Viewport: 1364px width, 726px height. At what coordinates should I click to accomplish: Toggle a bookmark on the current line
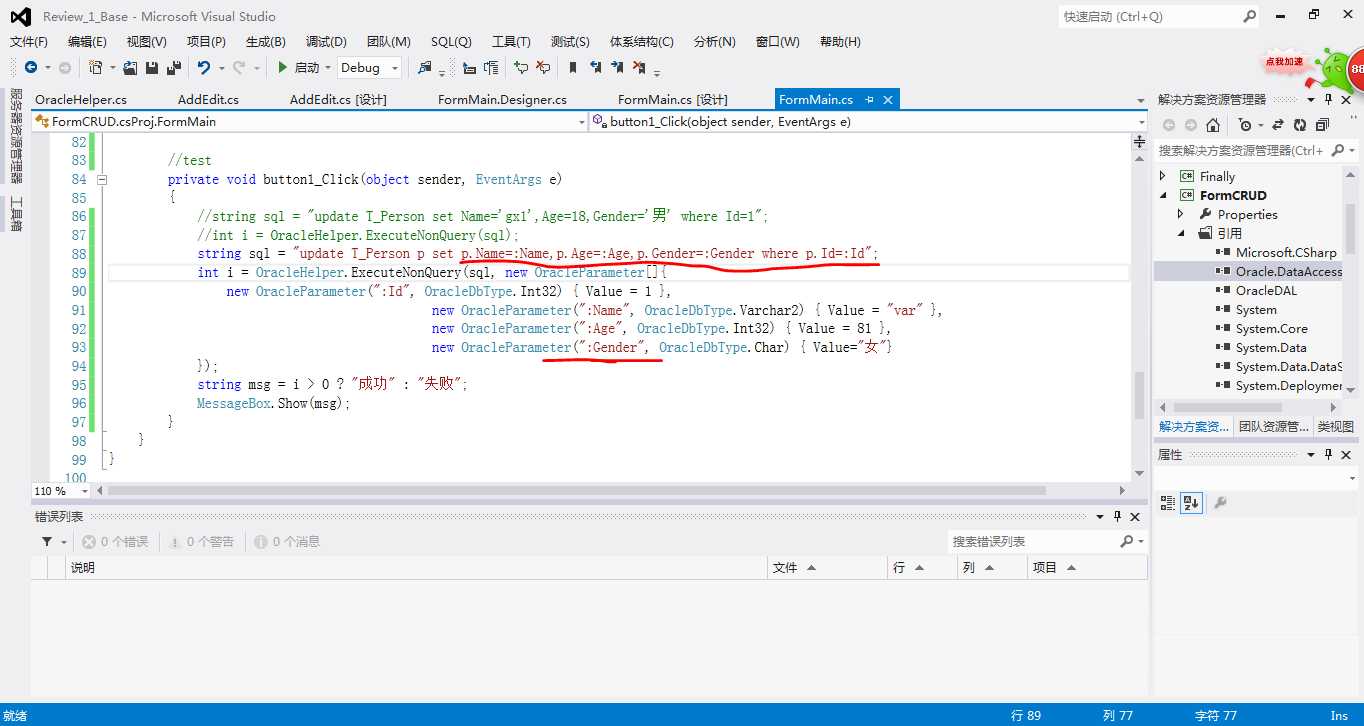[573, 67]
